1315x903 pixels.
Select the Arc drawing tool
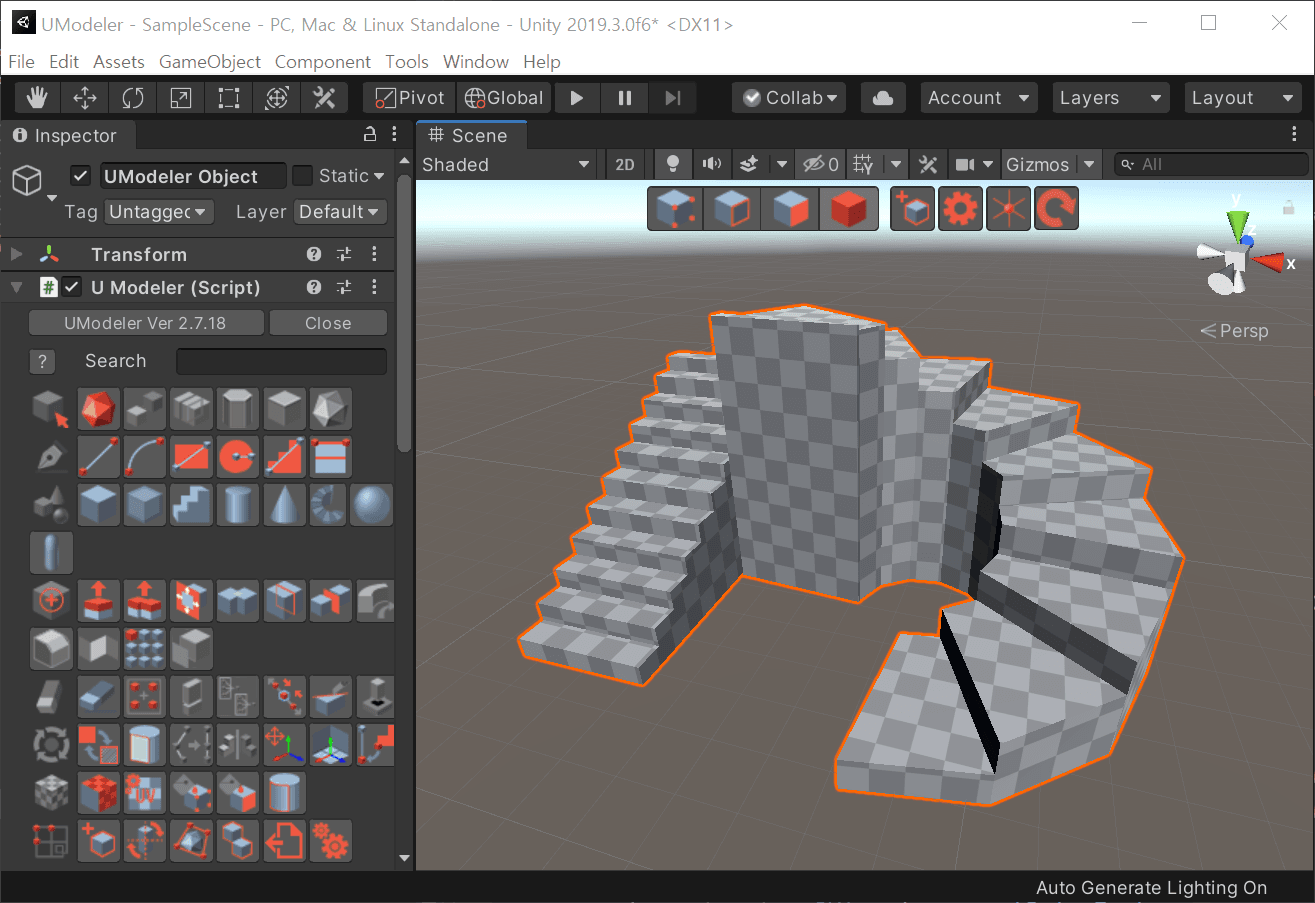145,457
